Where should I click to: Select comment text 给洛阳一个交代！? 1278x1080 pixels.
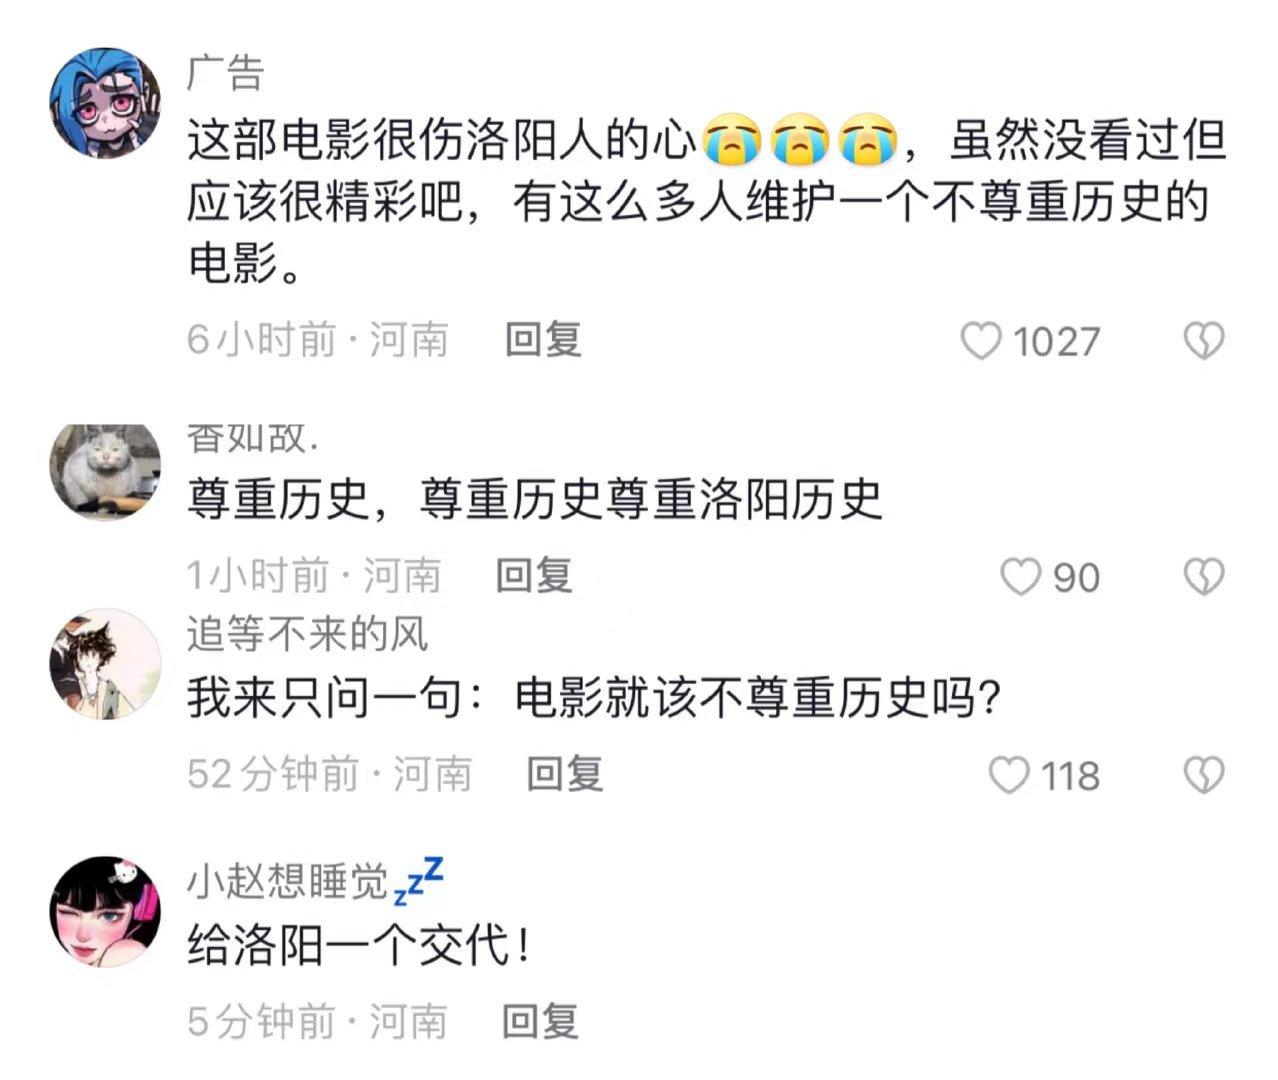pos(359,945)
